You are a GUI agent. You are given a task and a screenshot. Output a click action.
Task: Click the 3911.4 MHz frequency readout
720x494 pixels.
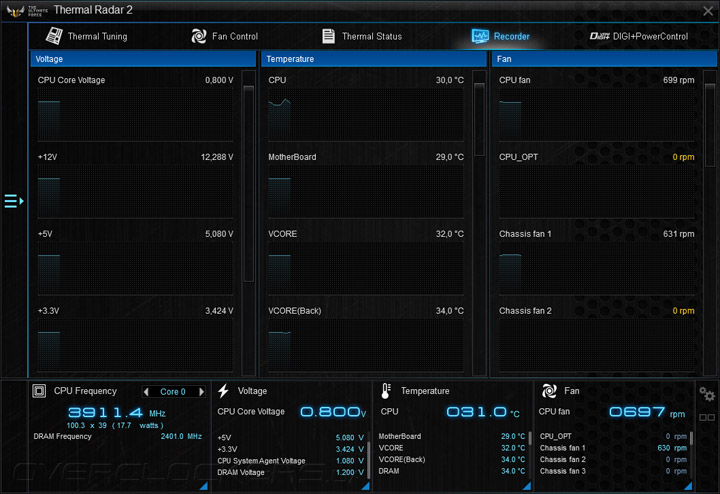[x=117, y=412]
